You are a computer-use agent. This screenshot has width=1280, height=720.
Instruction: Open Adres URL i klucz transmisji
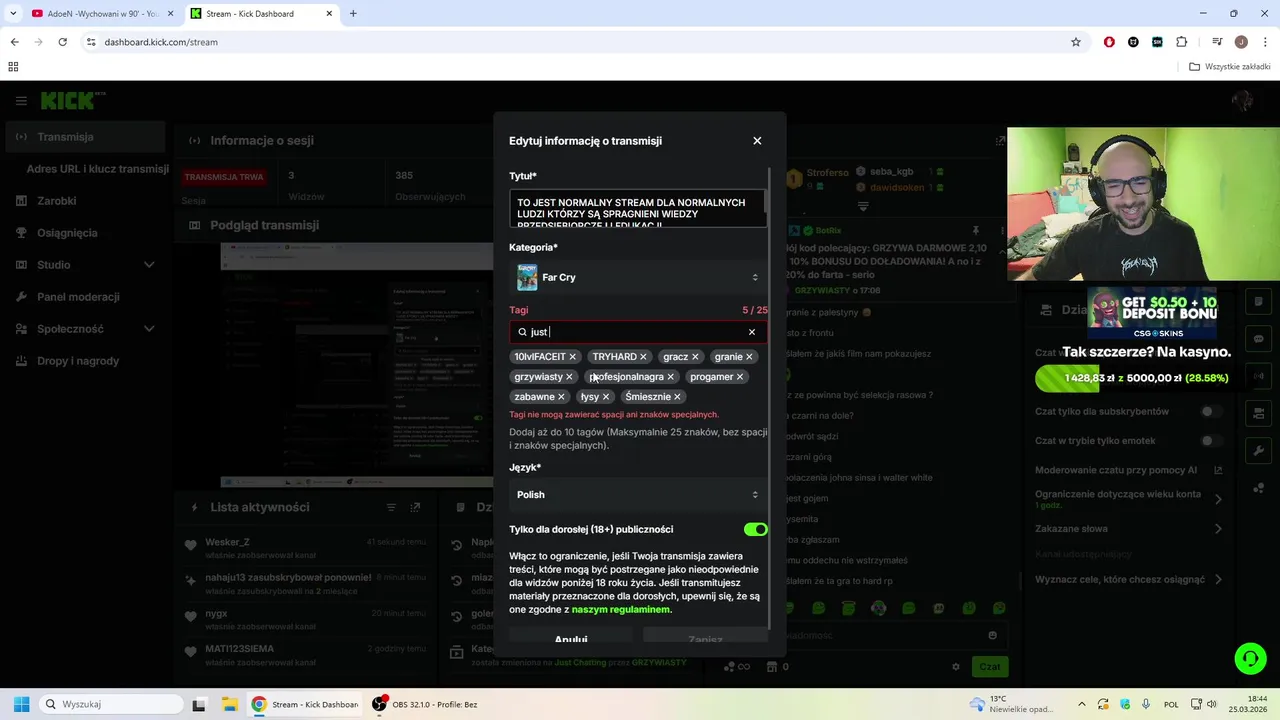[x=97, y=169]
